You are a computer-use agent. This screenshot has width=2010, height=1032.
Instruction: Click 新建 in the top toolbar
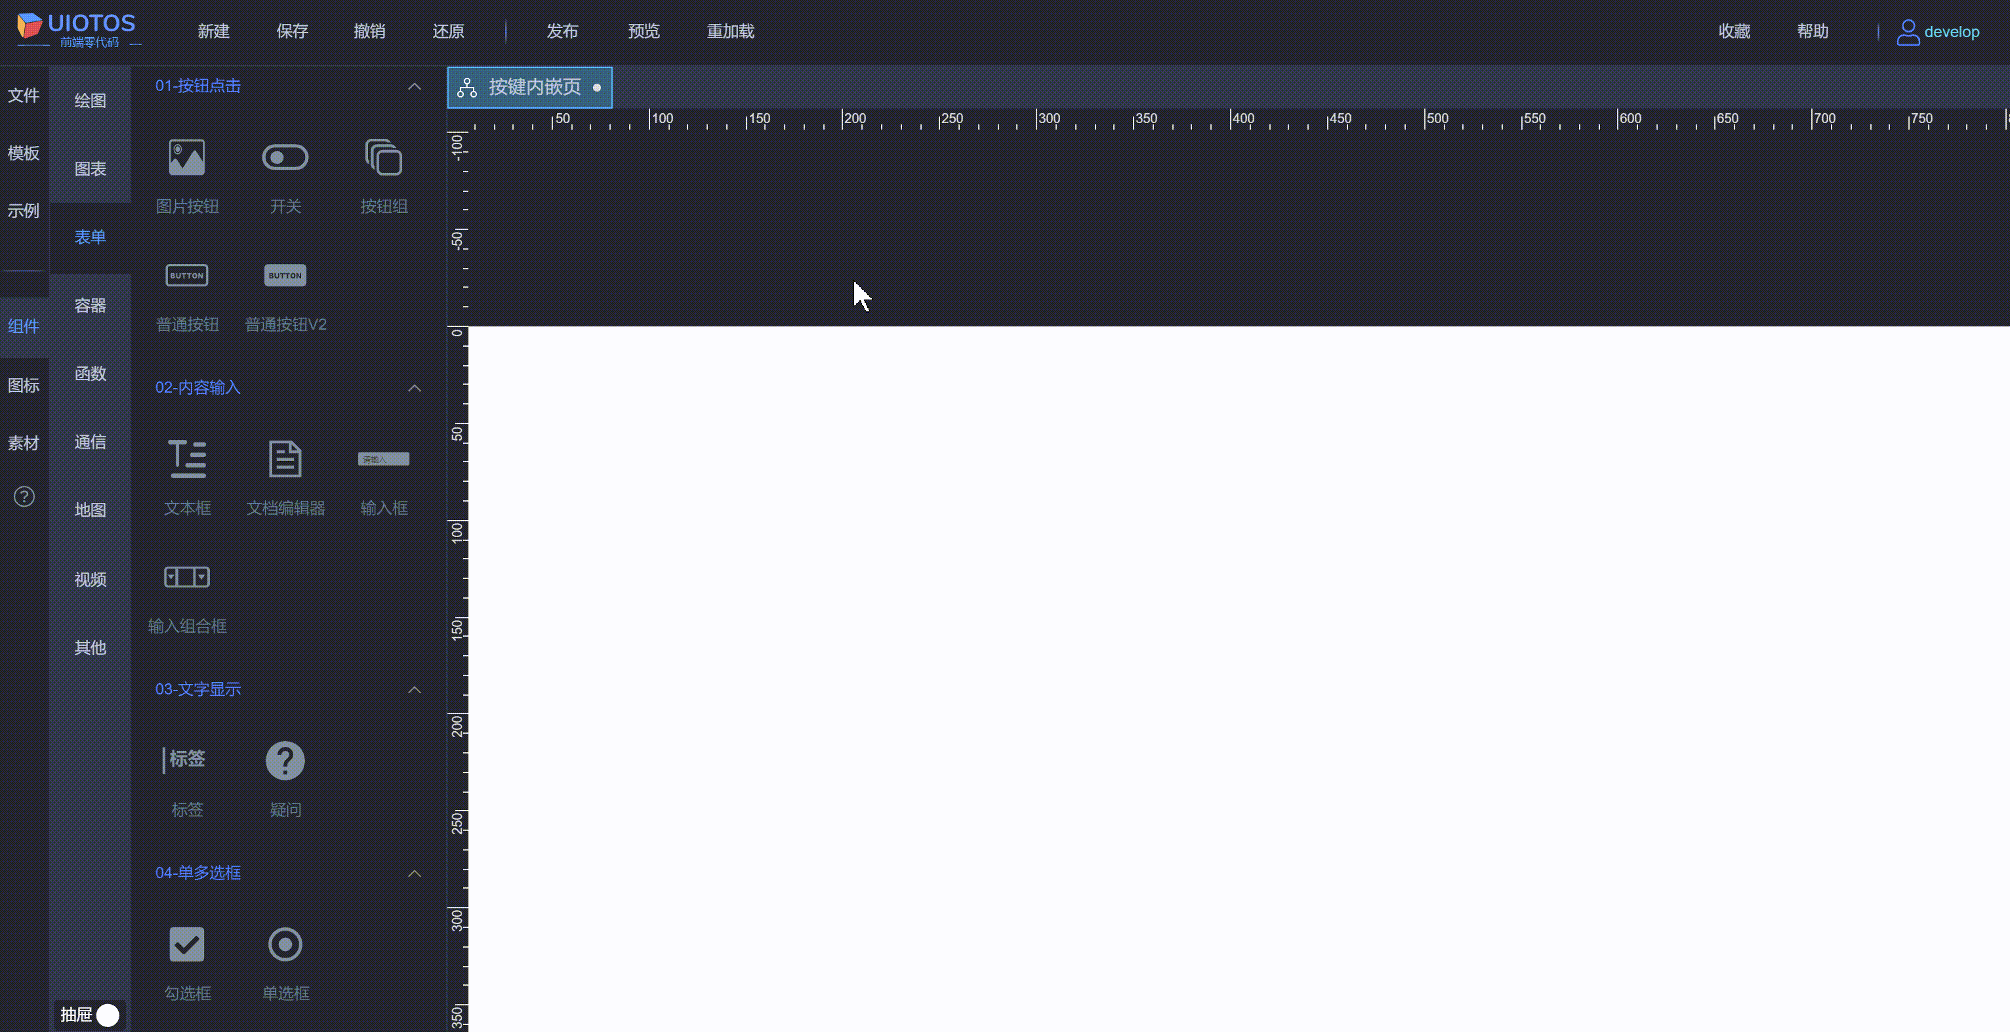point(214,32)
